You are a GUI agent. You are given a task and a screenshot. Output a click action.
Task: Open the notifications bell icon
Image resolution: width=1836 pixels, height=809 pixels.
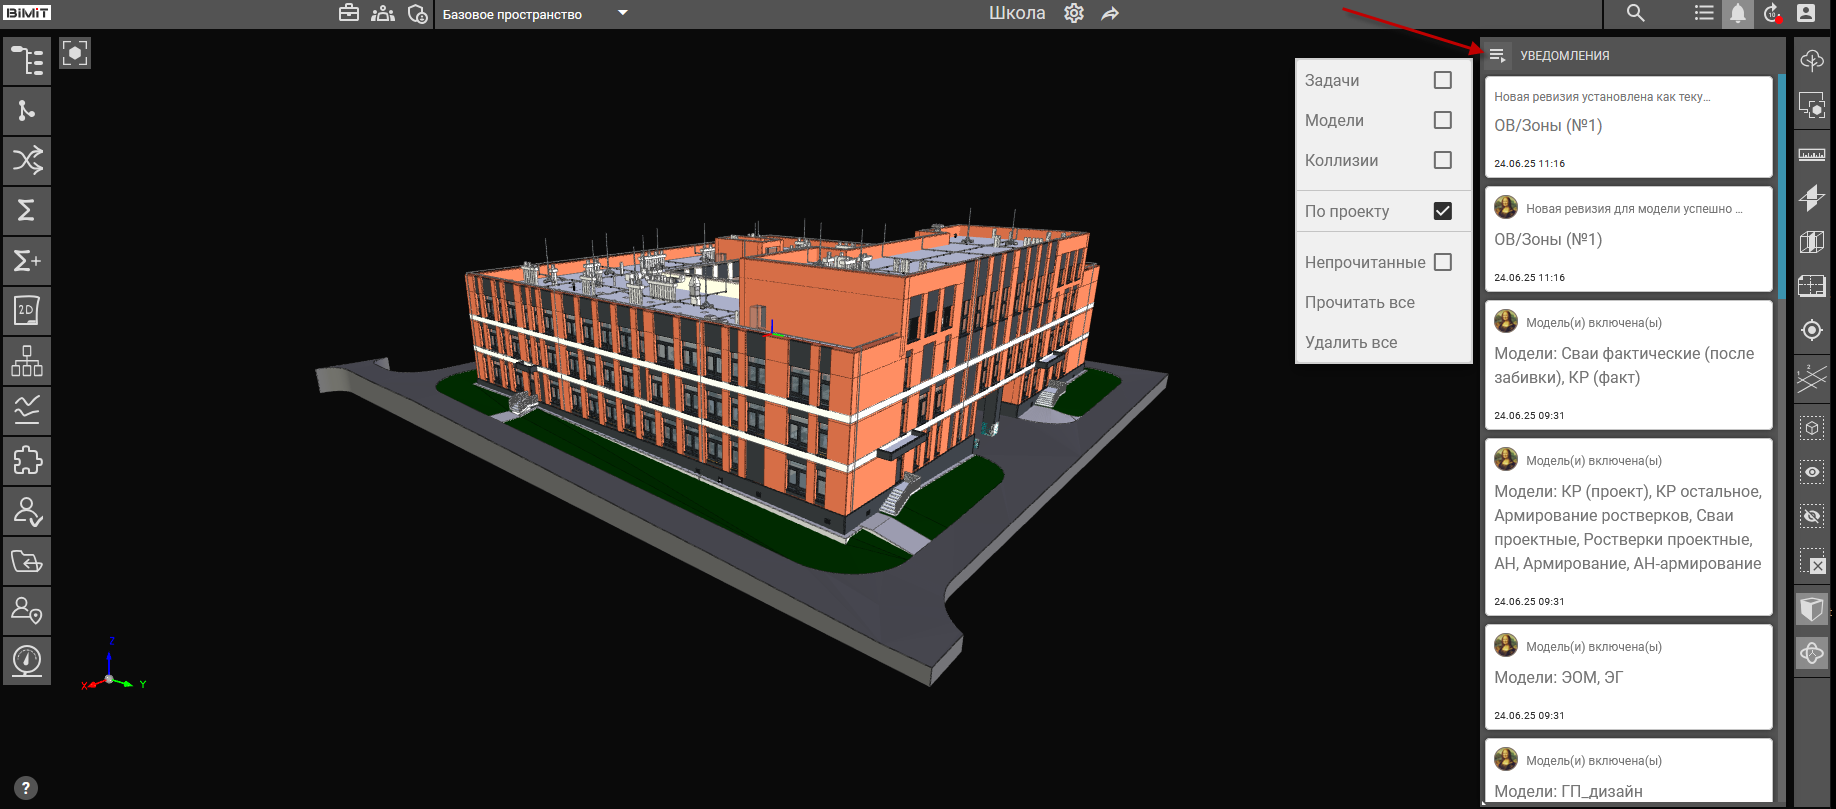pos(1738,14)
